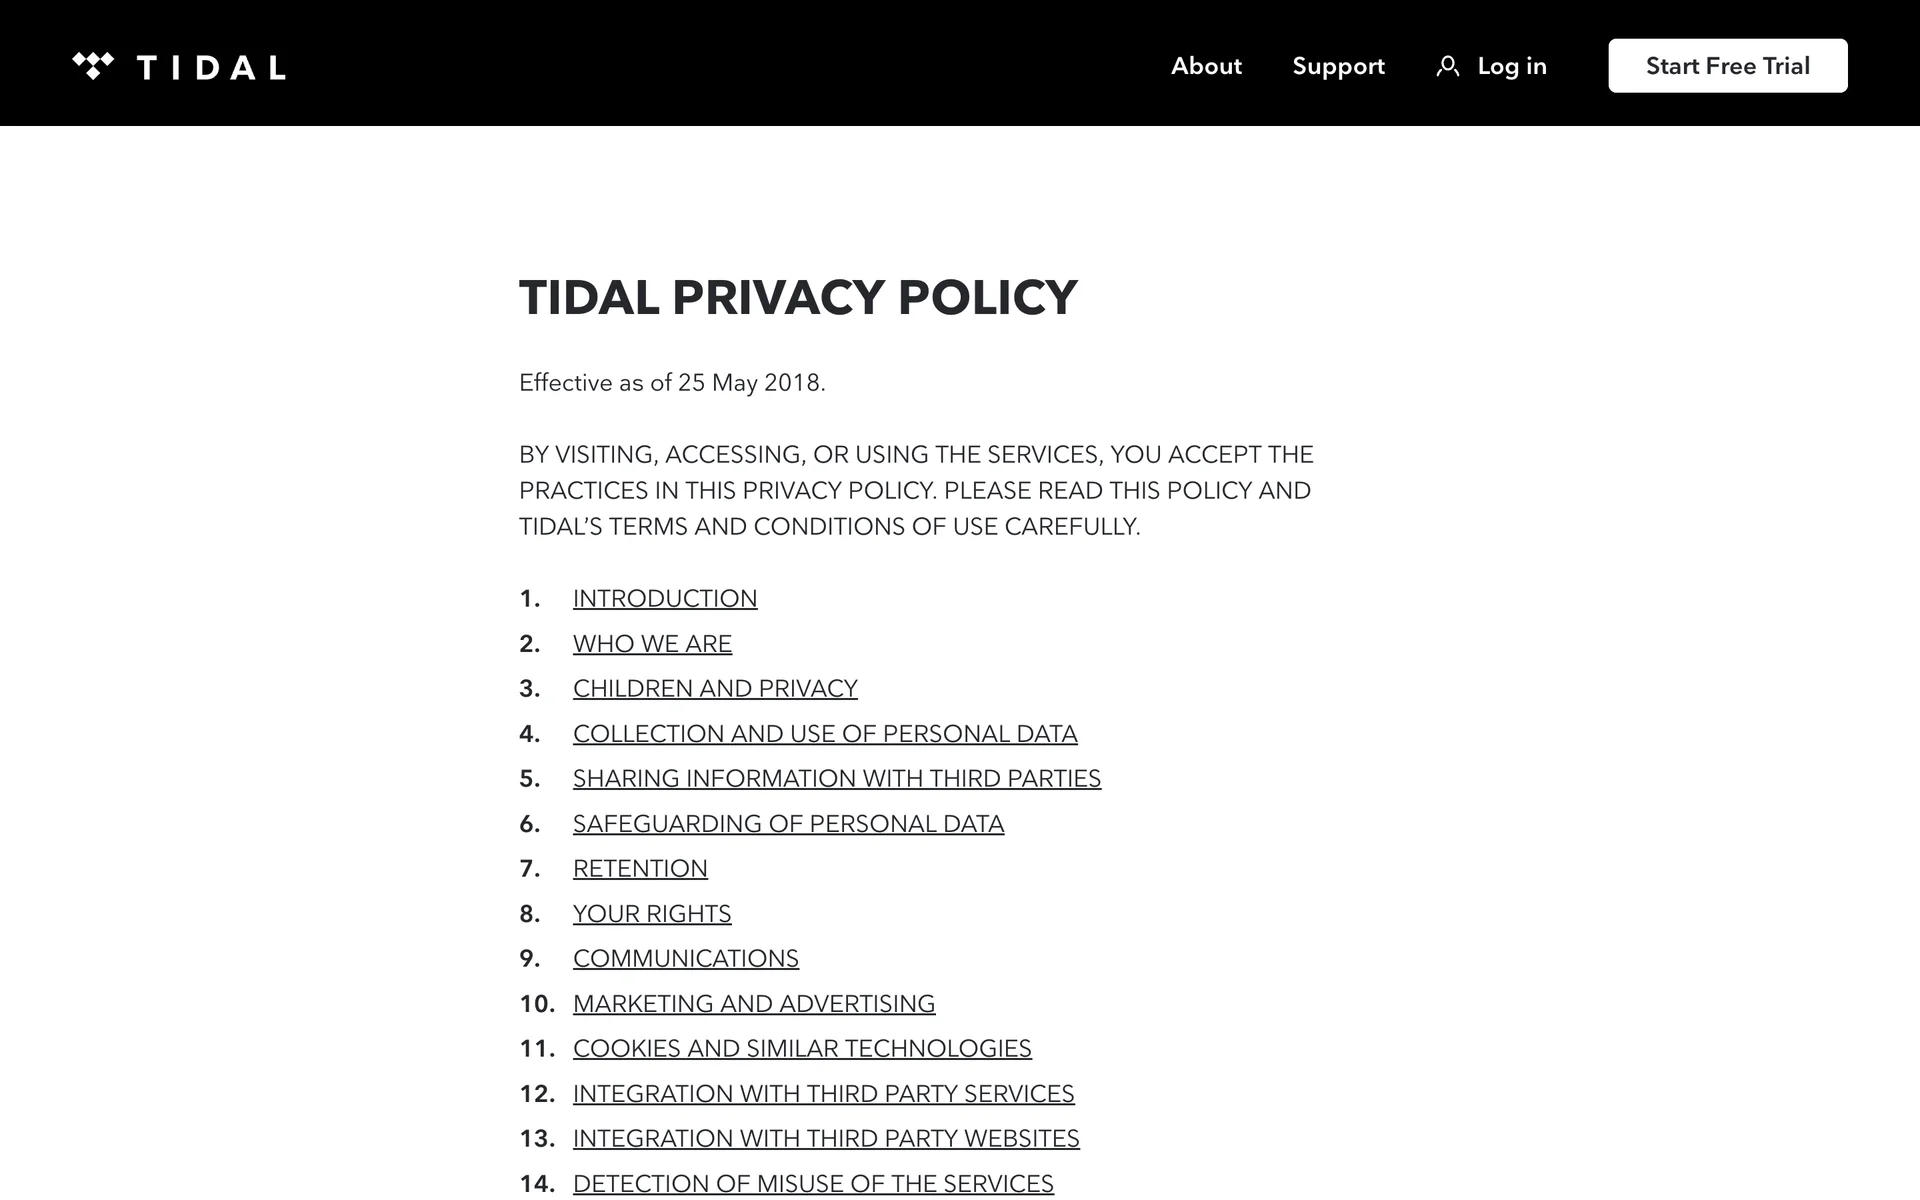Screen dimensions: 1920x1200
Task: Open the Support menu item
Action: [1338, 66]
